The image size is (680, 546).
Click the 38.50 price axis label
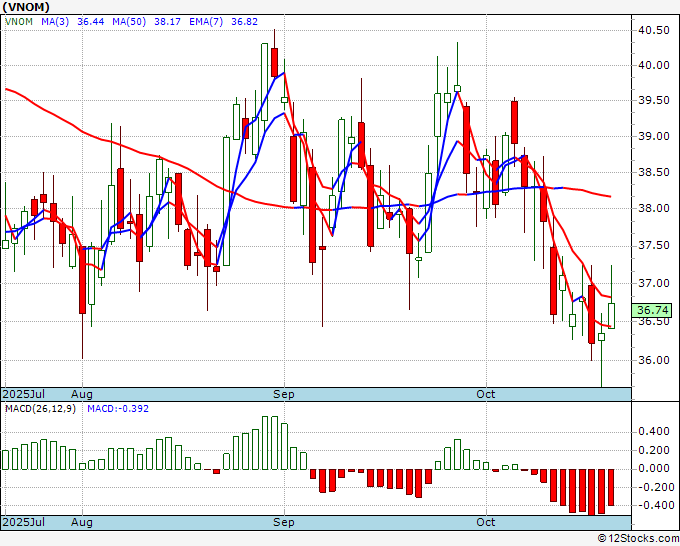point(654,173)
